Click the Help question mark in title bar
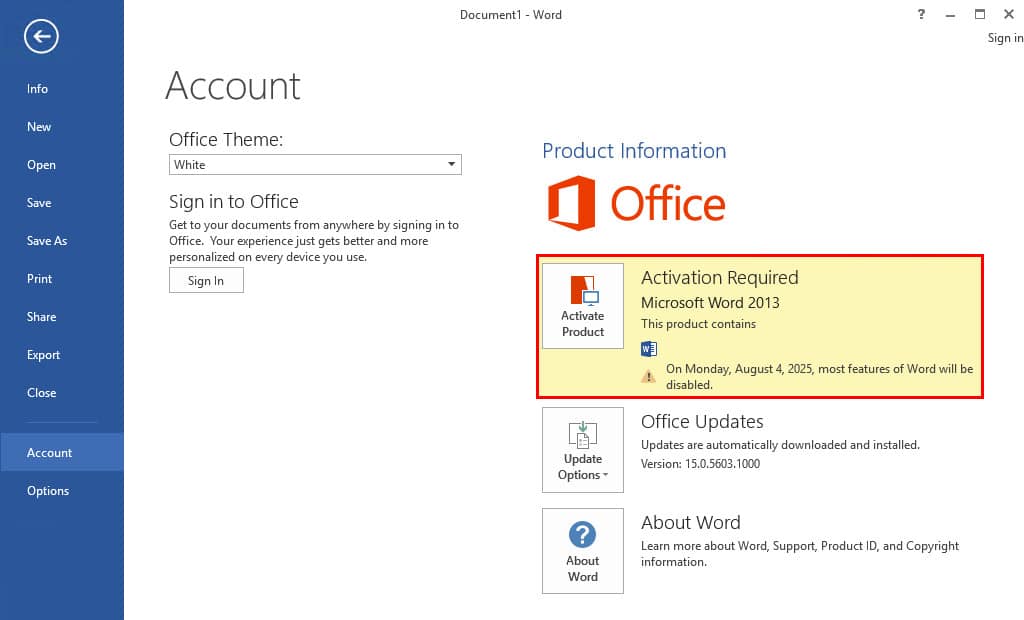The height and width of the screenshot is (620, 1024). [921, 14]
